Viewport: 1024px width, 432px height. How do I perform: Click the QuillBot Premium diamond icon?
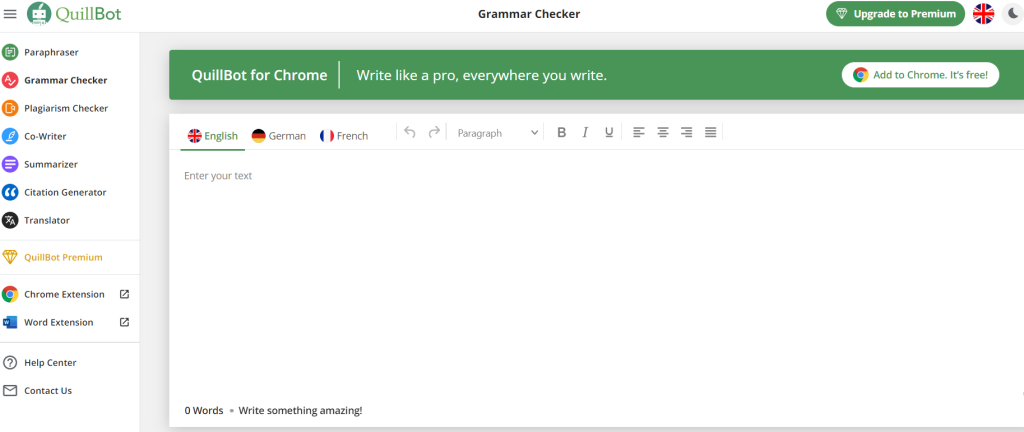click(x=10, y=257)
